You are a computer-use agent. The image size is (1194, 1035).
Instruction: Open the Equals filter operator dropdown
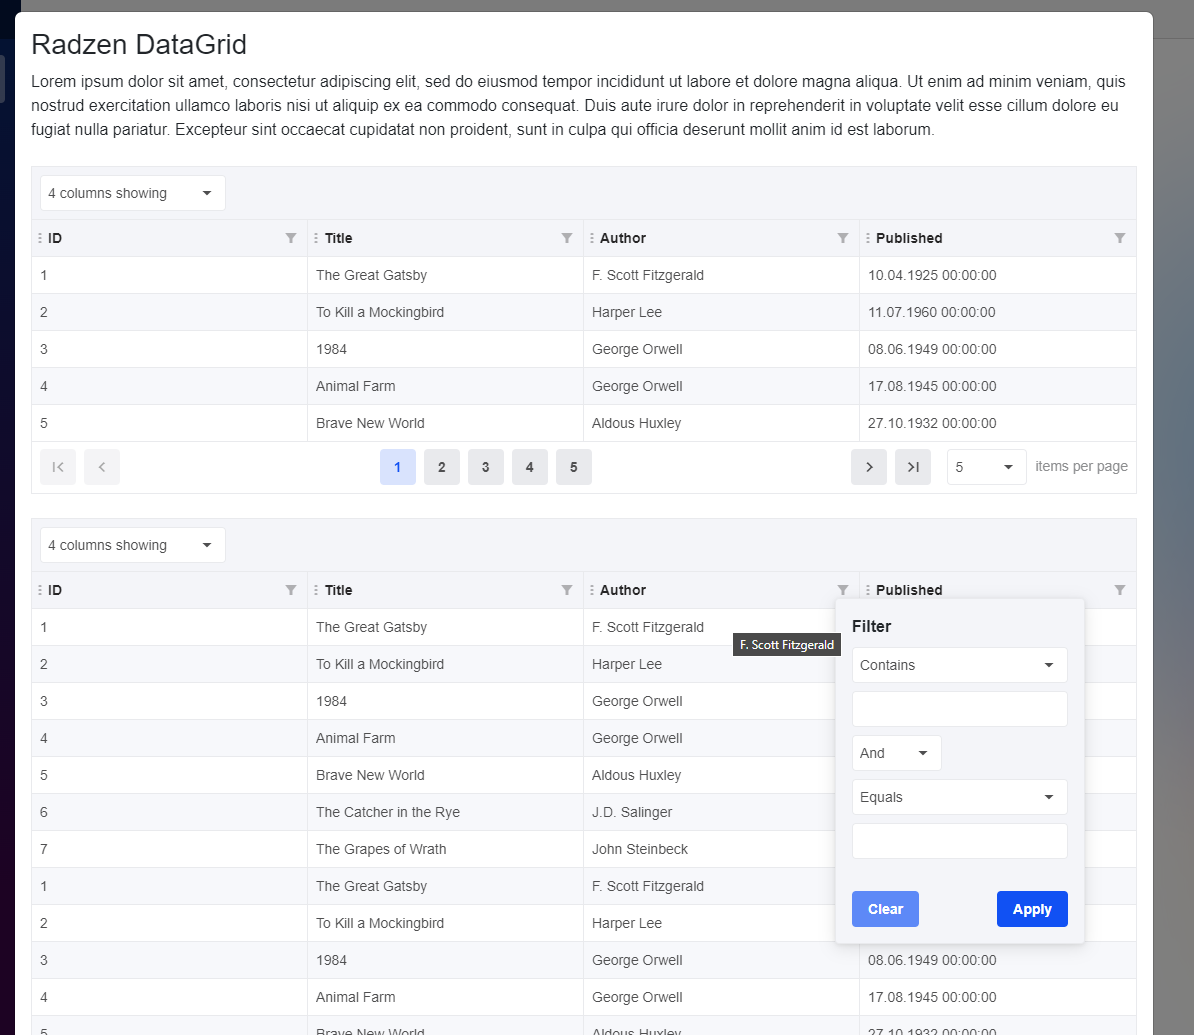tap(959, 797)
